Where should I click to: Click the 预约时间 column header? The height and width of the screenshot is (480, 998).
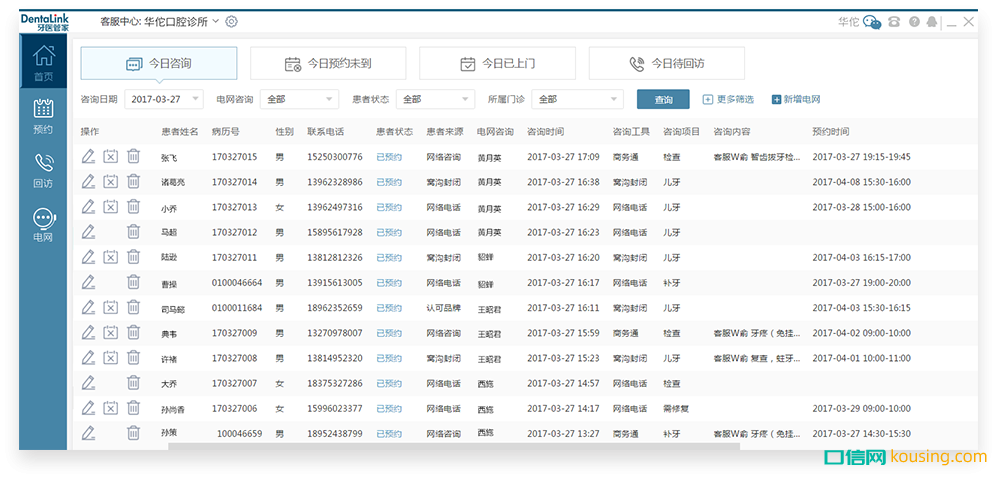coord(831,132)
